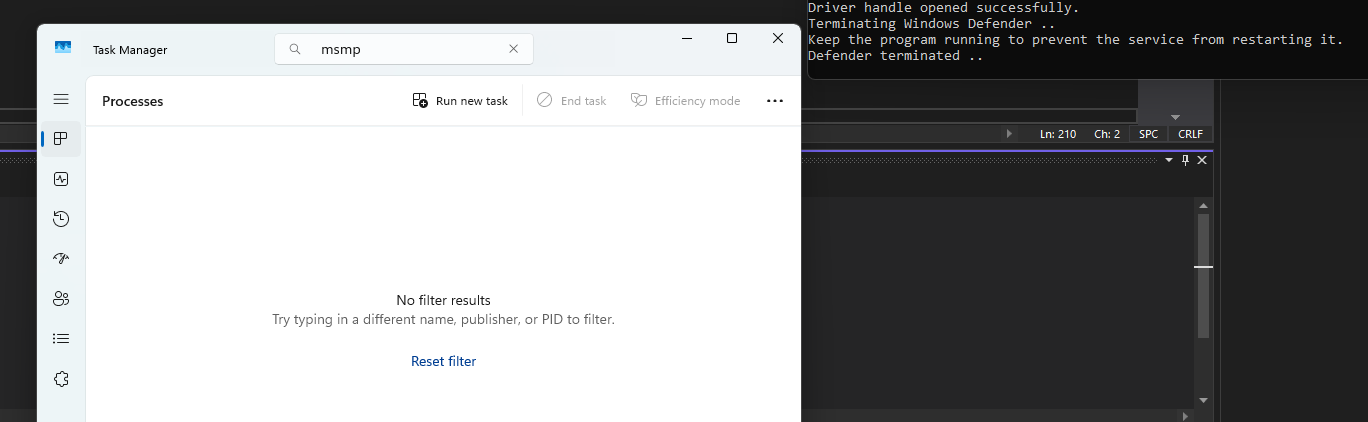Image resolution: width=1368 pixels, height=422 pixels.
Task: Click the panel's vertical scrollbar thumb
Action: 1203,275
